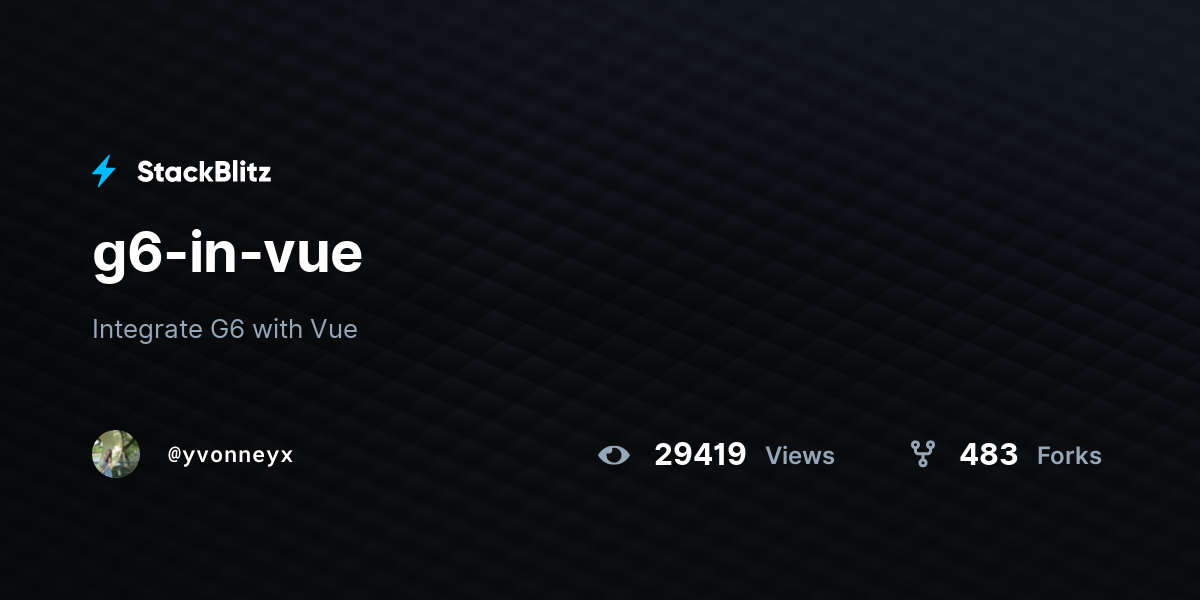
Task: Click the Views label
Action: tap(800, 456)
